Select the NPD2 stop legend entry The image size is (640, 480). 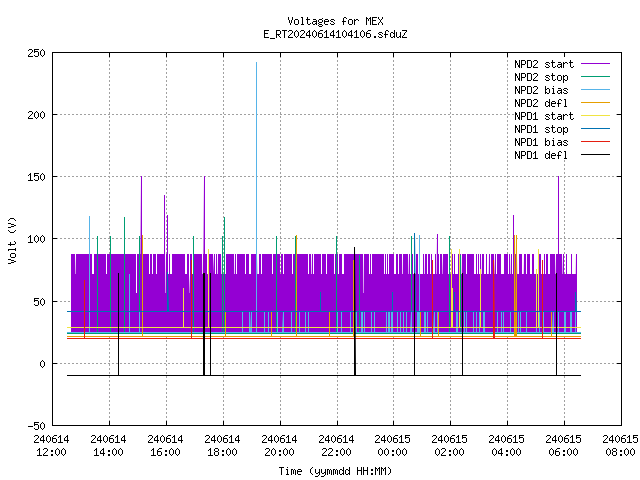[541, 77]
